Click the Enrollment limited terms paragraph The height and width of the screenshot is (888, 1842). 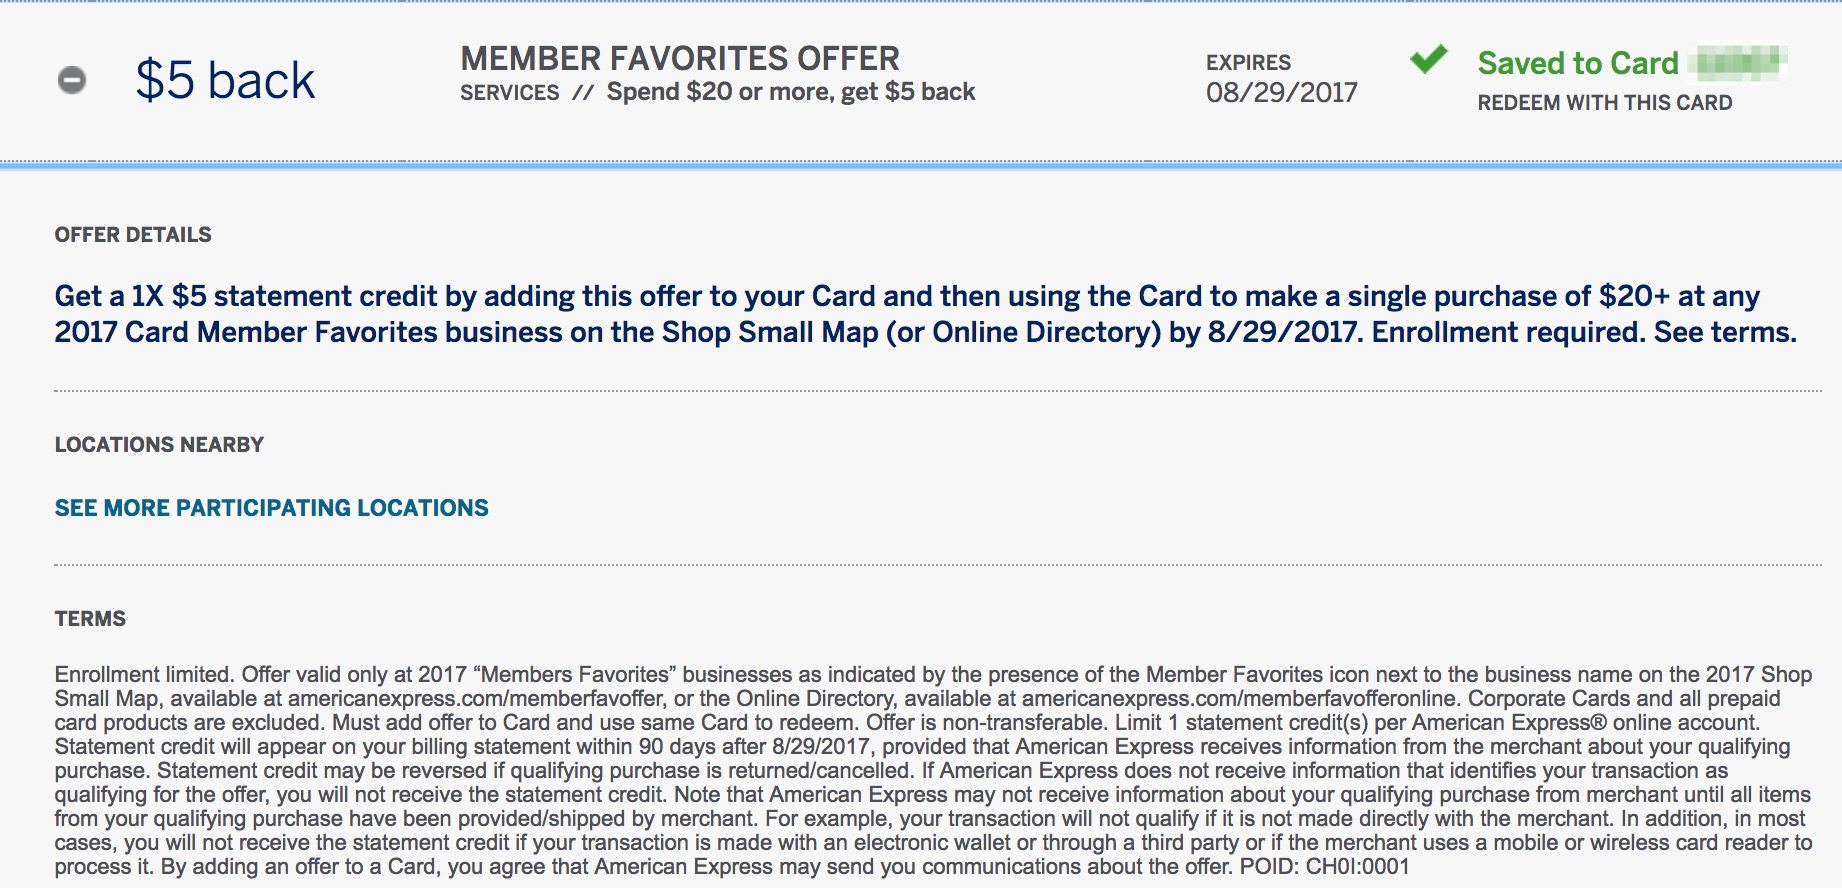pos(933,770)
